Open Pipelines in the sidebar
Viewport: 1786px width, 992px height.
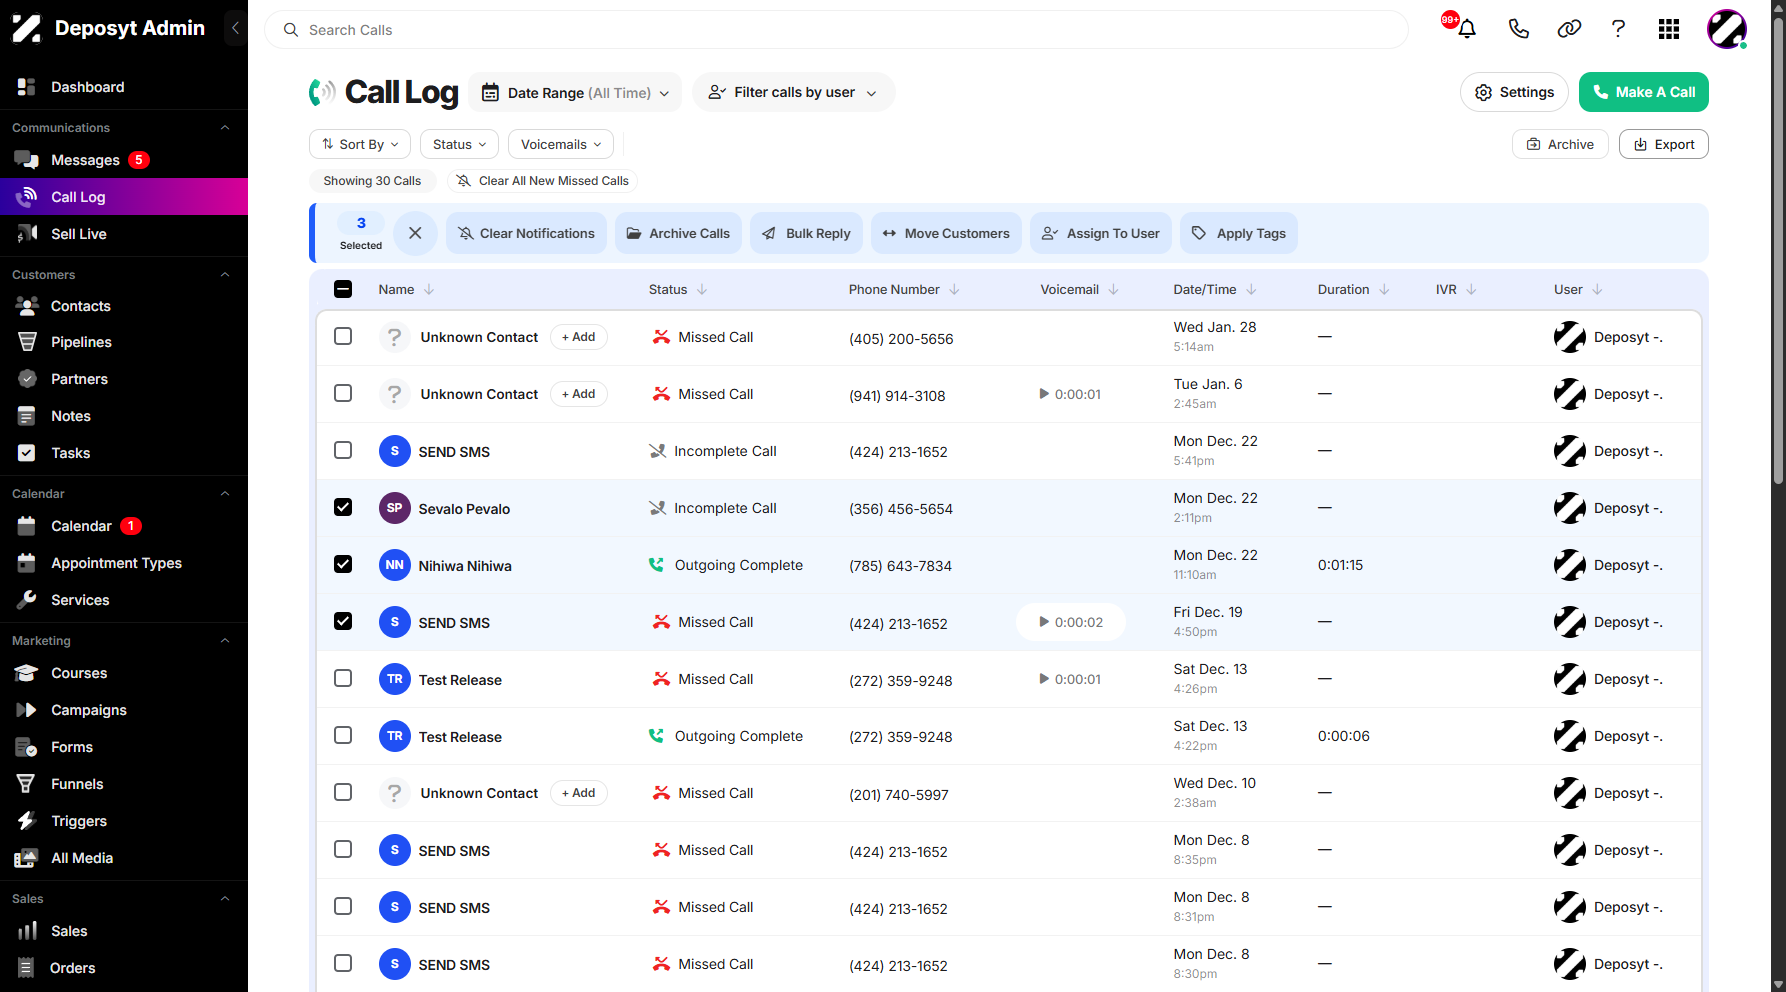124,342
